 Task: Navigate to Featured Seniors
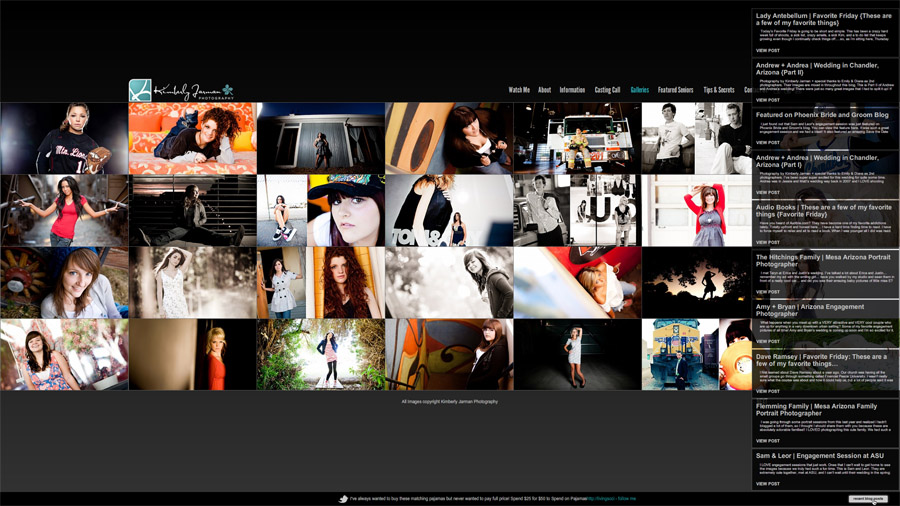pos(676,89)
